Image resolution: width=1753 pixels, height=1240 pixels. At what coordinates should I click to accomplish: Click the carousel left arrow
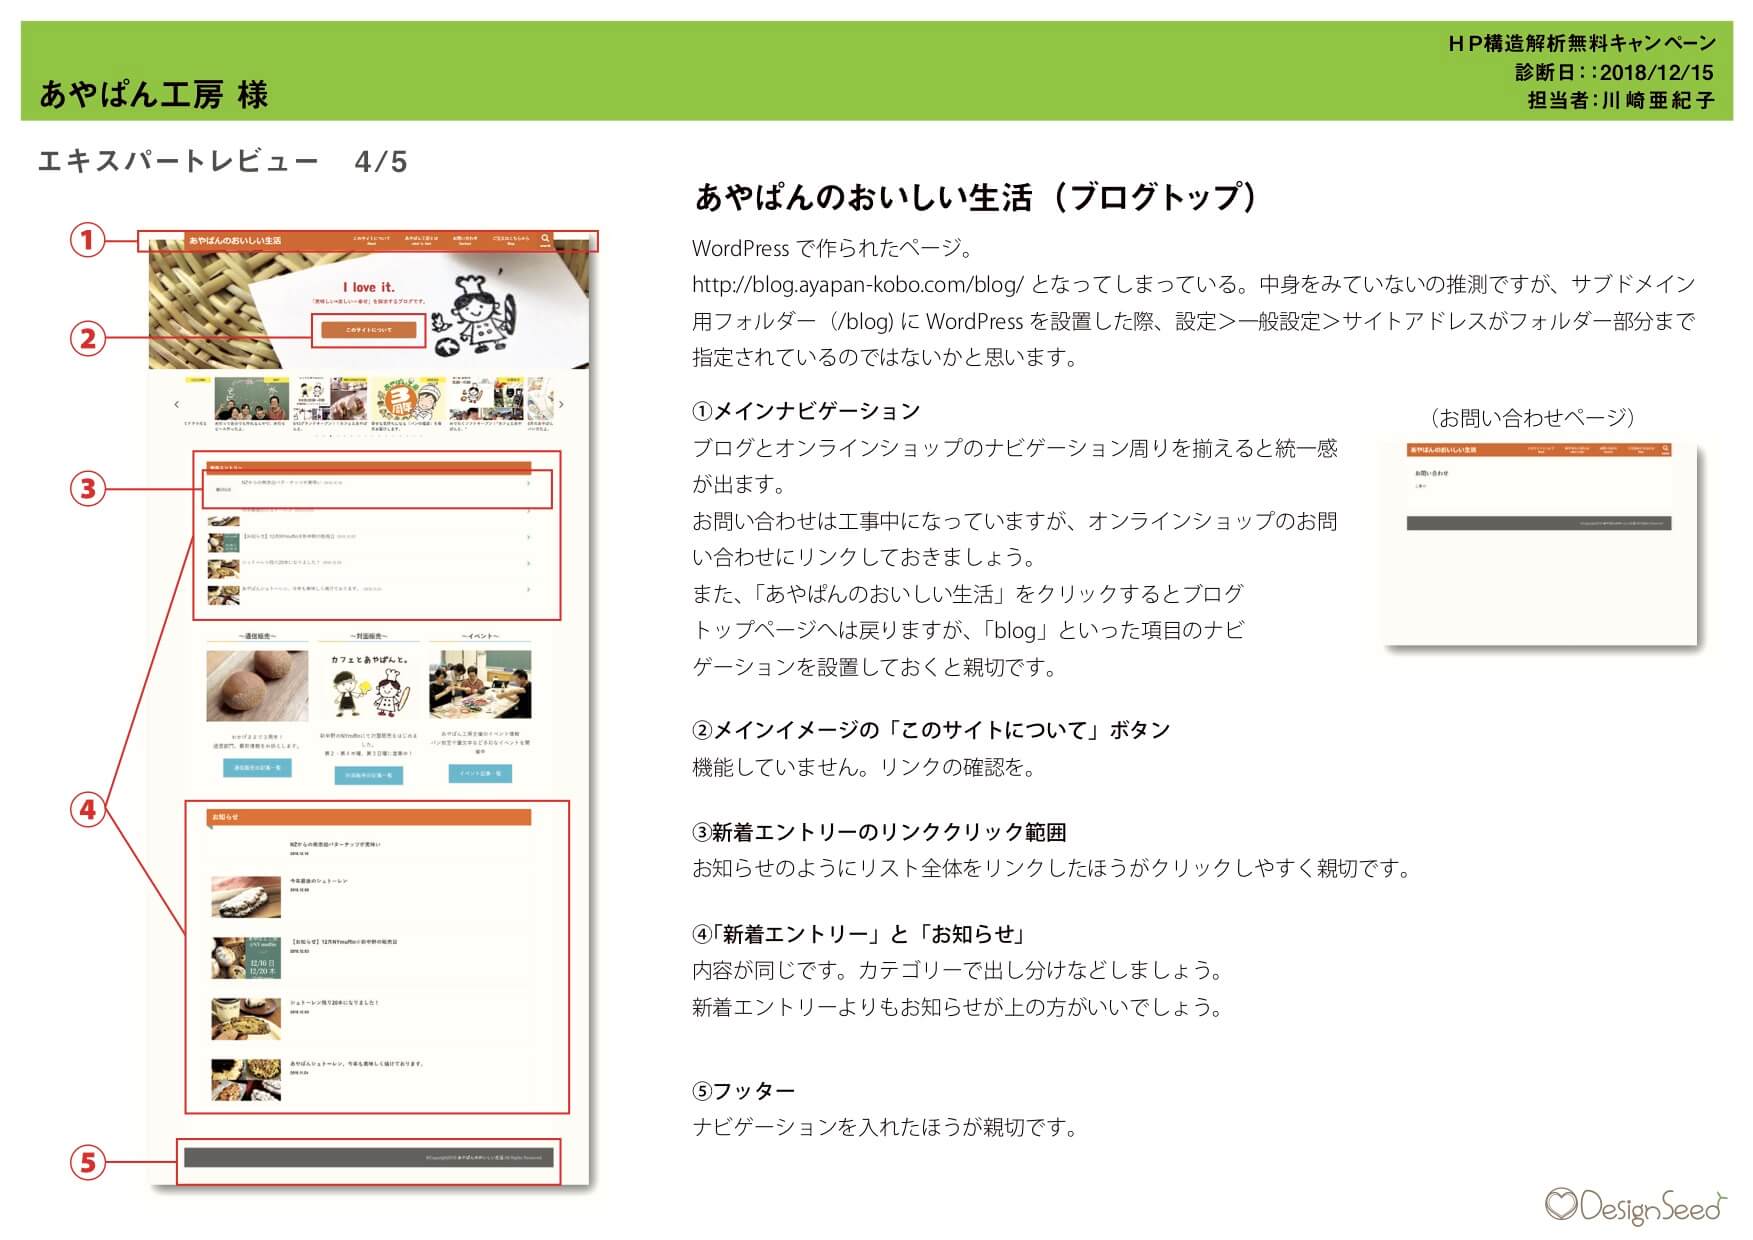177,404
